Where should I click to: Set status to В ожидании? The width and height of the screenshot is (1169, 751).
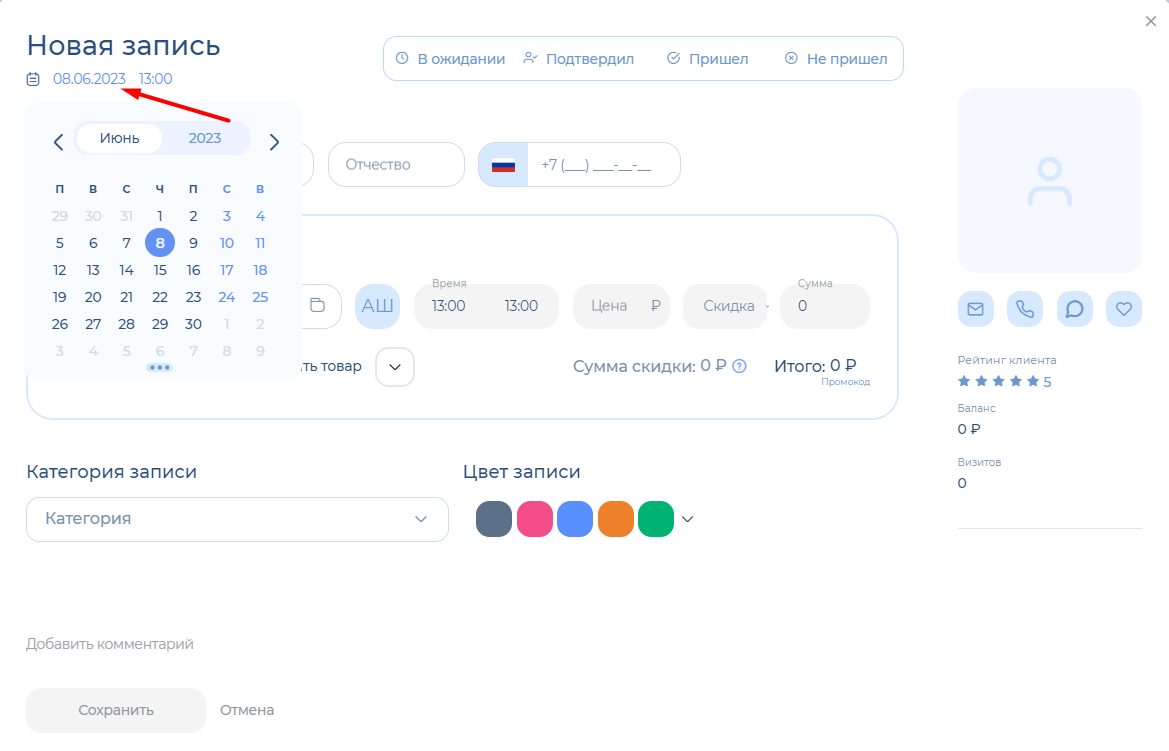450,59
